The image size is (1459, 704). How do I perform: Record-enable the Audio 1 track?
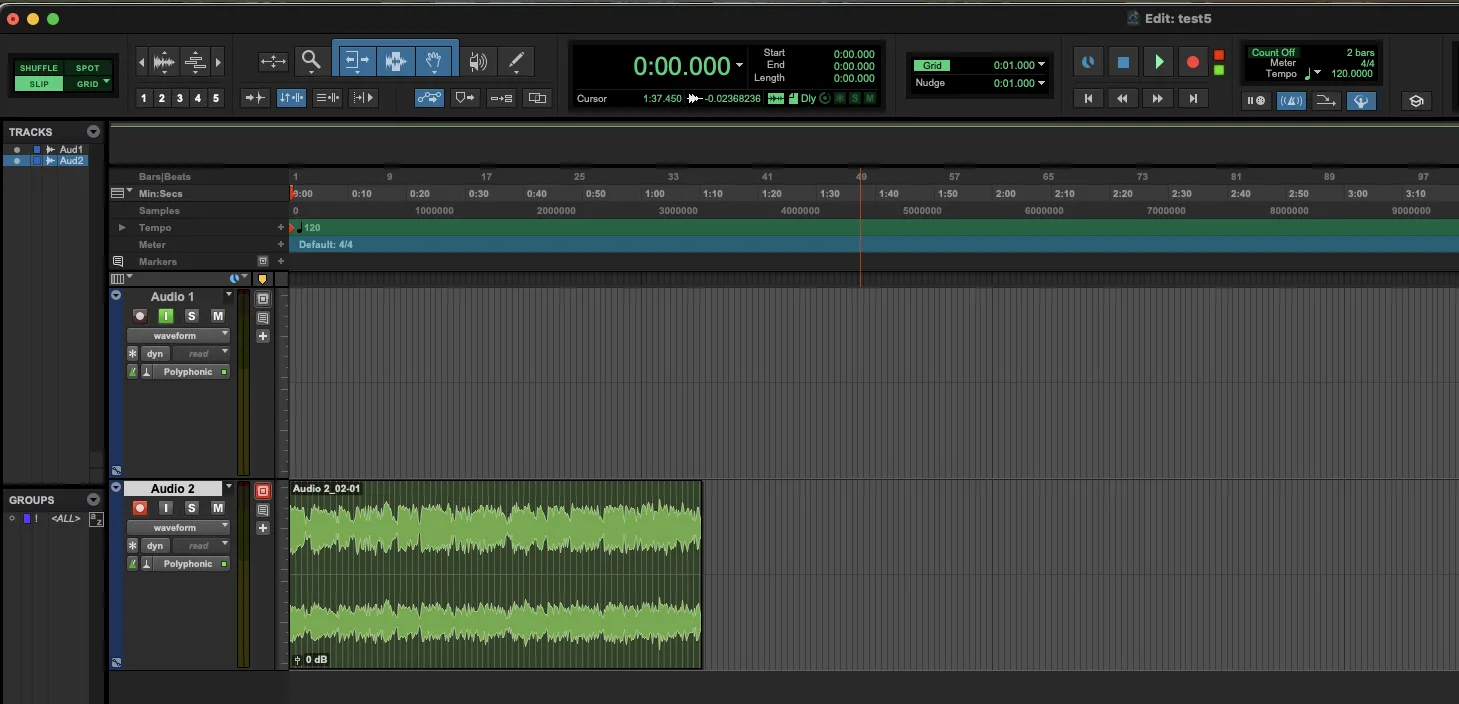pyautogui.click(x=140, y=316)
